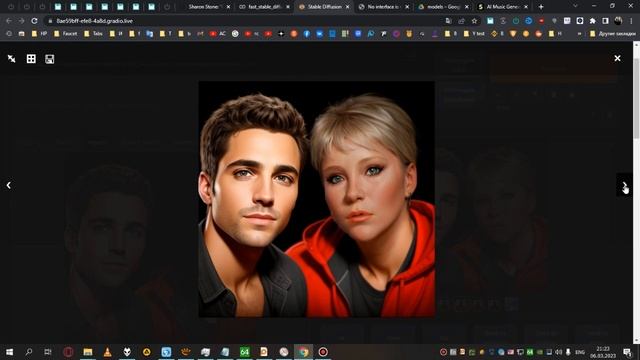Open Windows taskbar search

click(29, 352)
